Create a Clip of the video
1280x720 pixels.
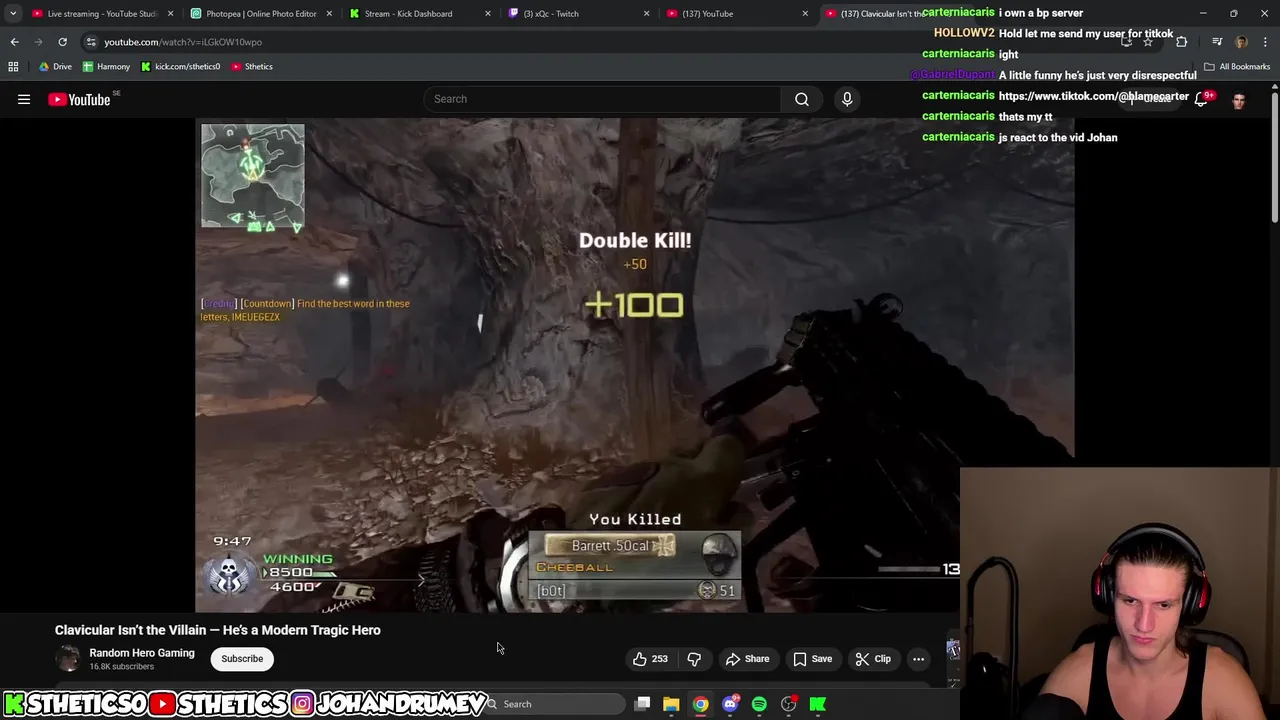(x=873, y=659)
